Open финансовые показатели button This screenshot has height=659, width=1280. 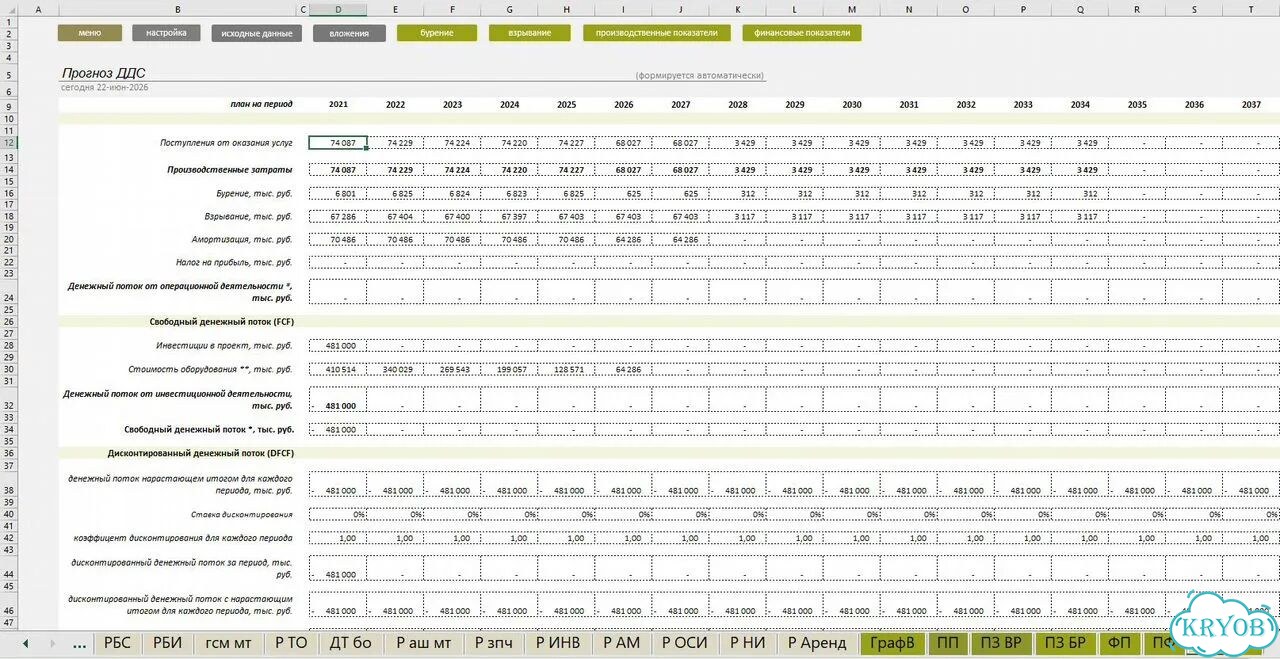pyautogui.click(x=801, y=33)
